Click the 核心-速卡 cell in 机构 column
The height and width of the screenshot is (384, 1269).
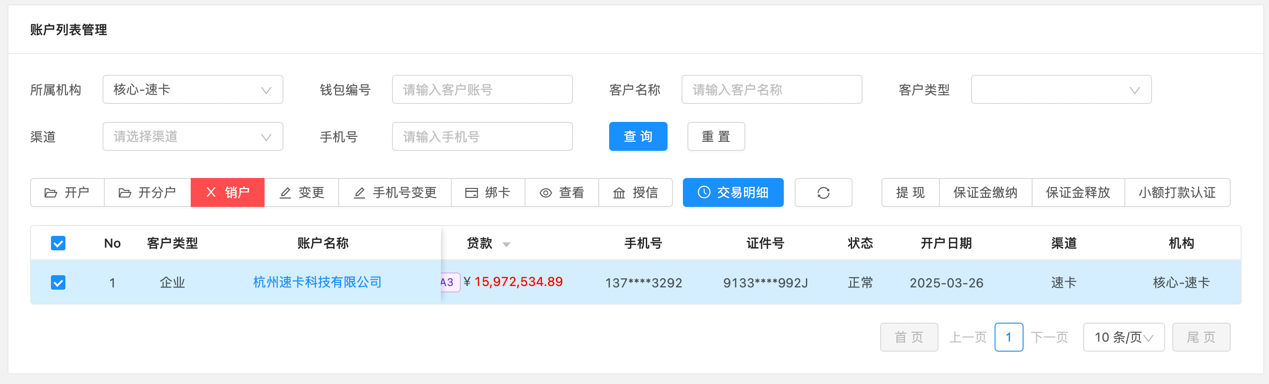tap(1181, 283)
